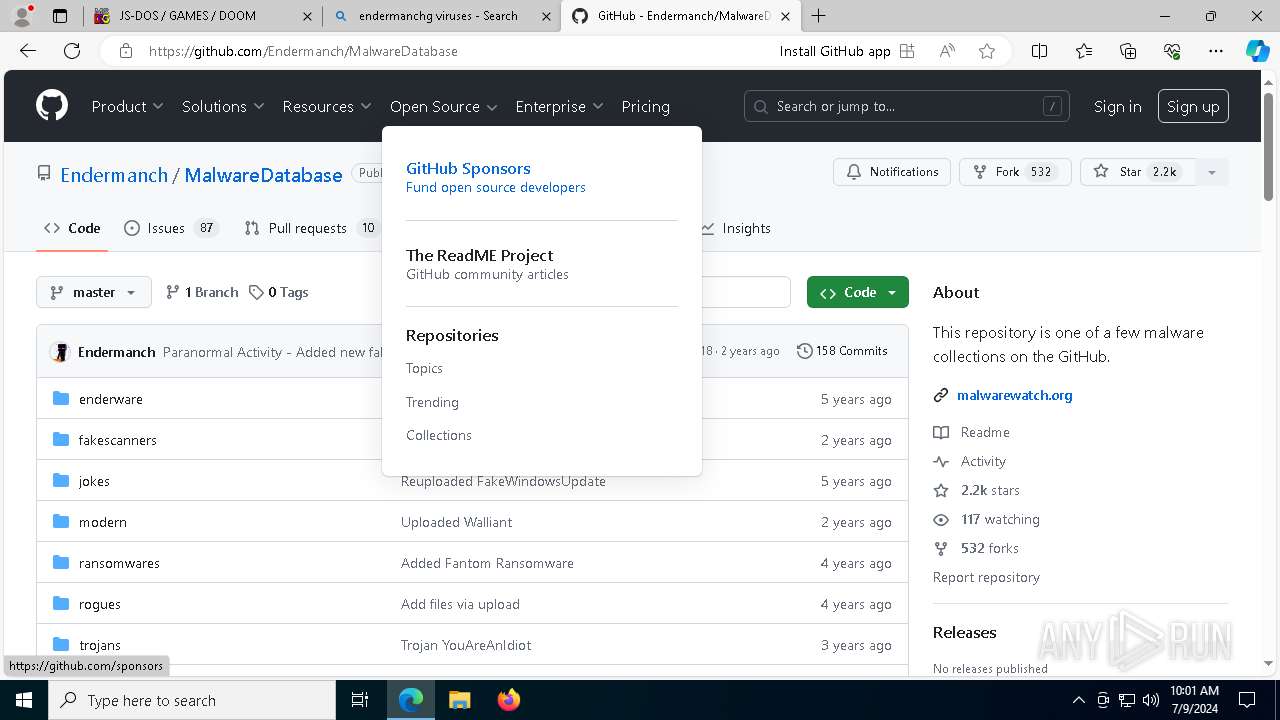Switch to Pull requests tab
1280x720 pixels.
[311, 228]
